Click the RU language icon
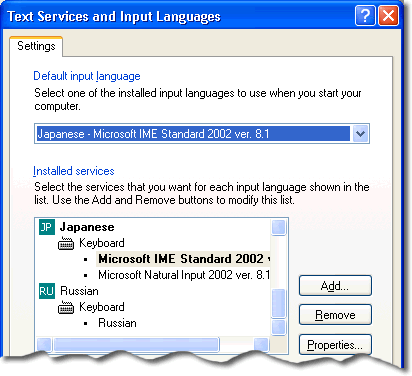412x376 pixels. pyautogui.click(x=47, y=291)
